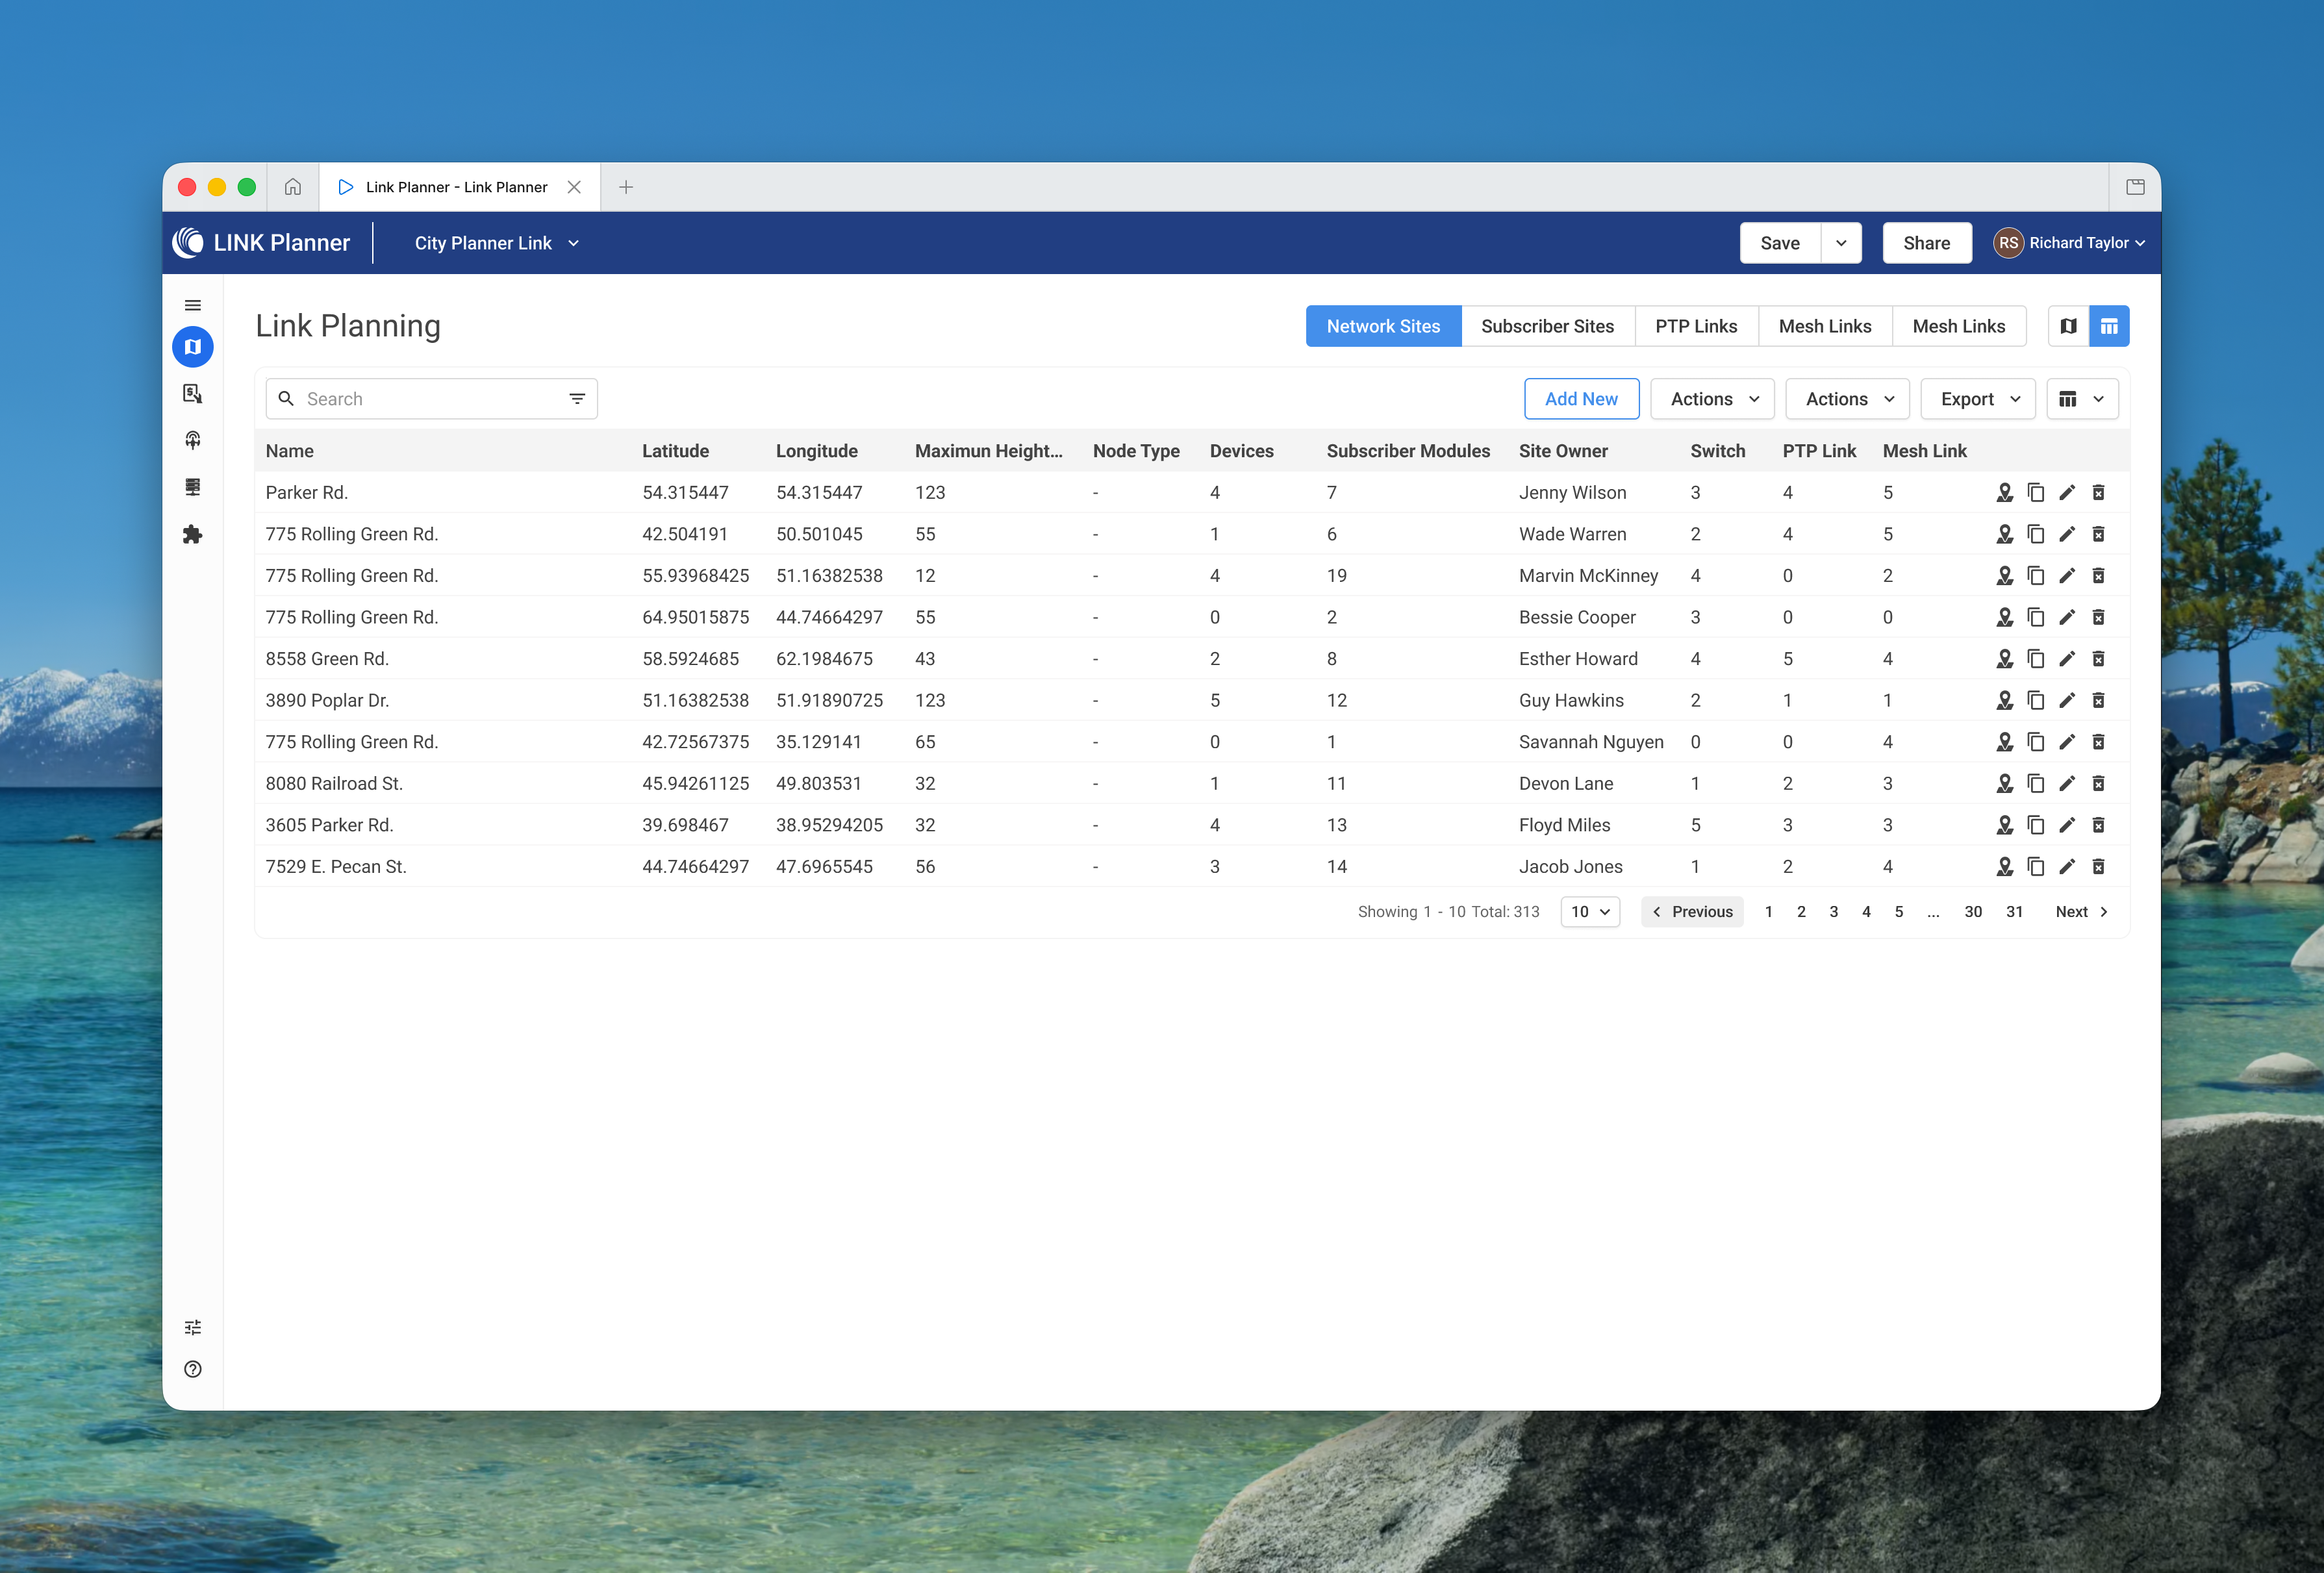Open the column layout dropdown
2324x1573 pixels.
(2082, 399)
